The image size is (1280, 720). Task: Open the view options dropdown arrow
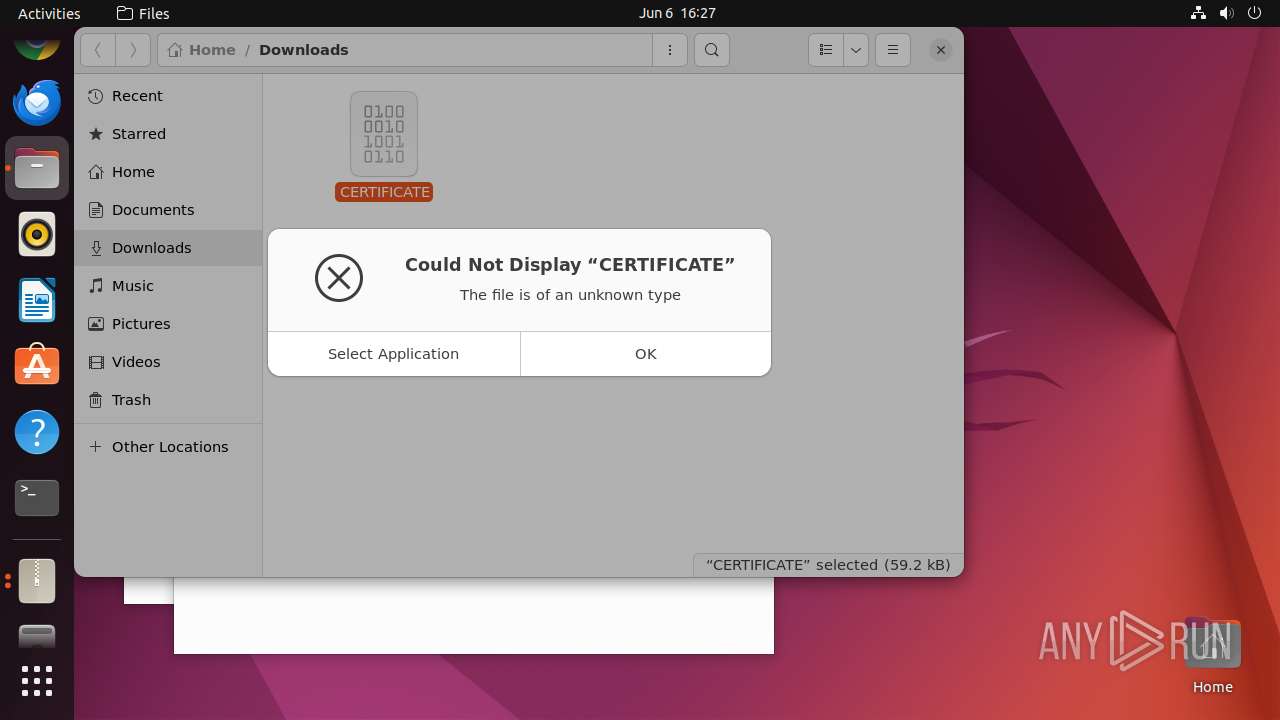click(856, 50)
